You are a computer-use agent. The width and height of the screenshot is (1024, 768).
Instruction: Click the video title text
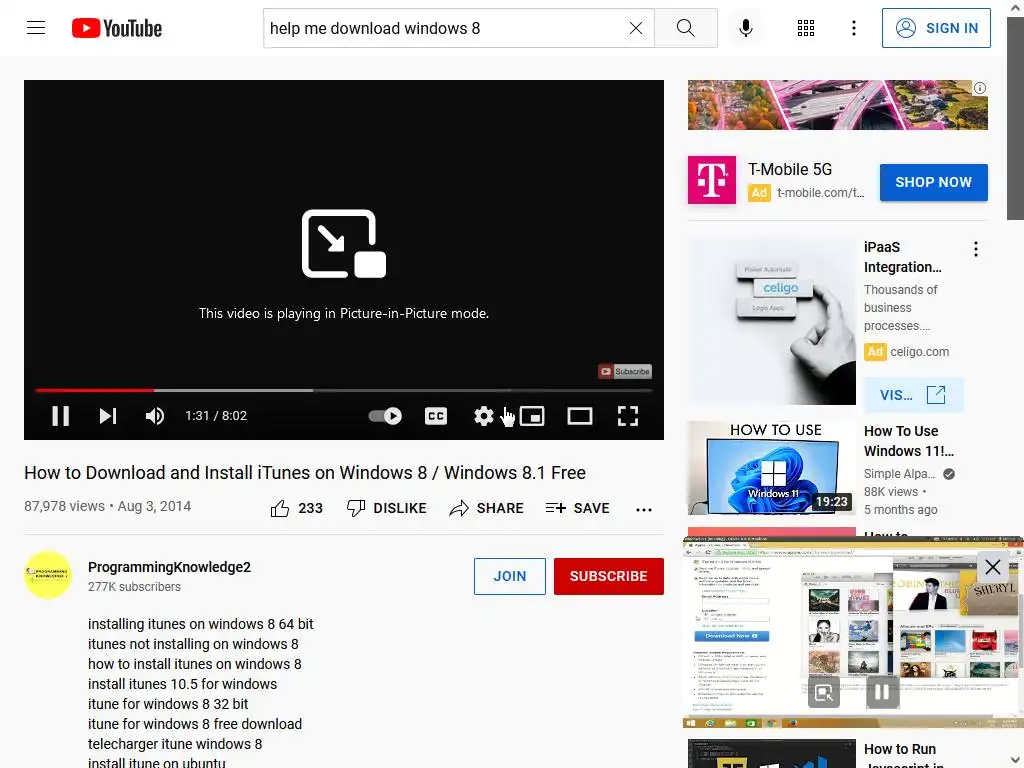[305, 472]
